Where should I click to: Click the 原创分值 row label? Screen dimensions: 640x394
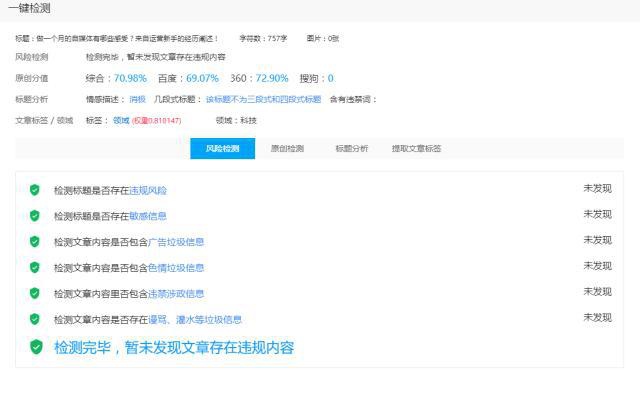[x=32, y=78]
